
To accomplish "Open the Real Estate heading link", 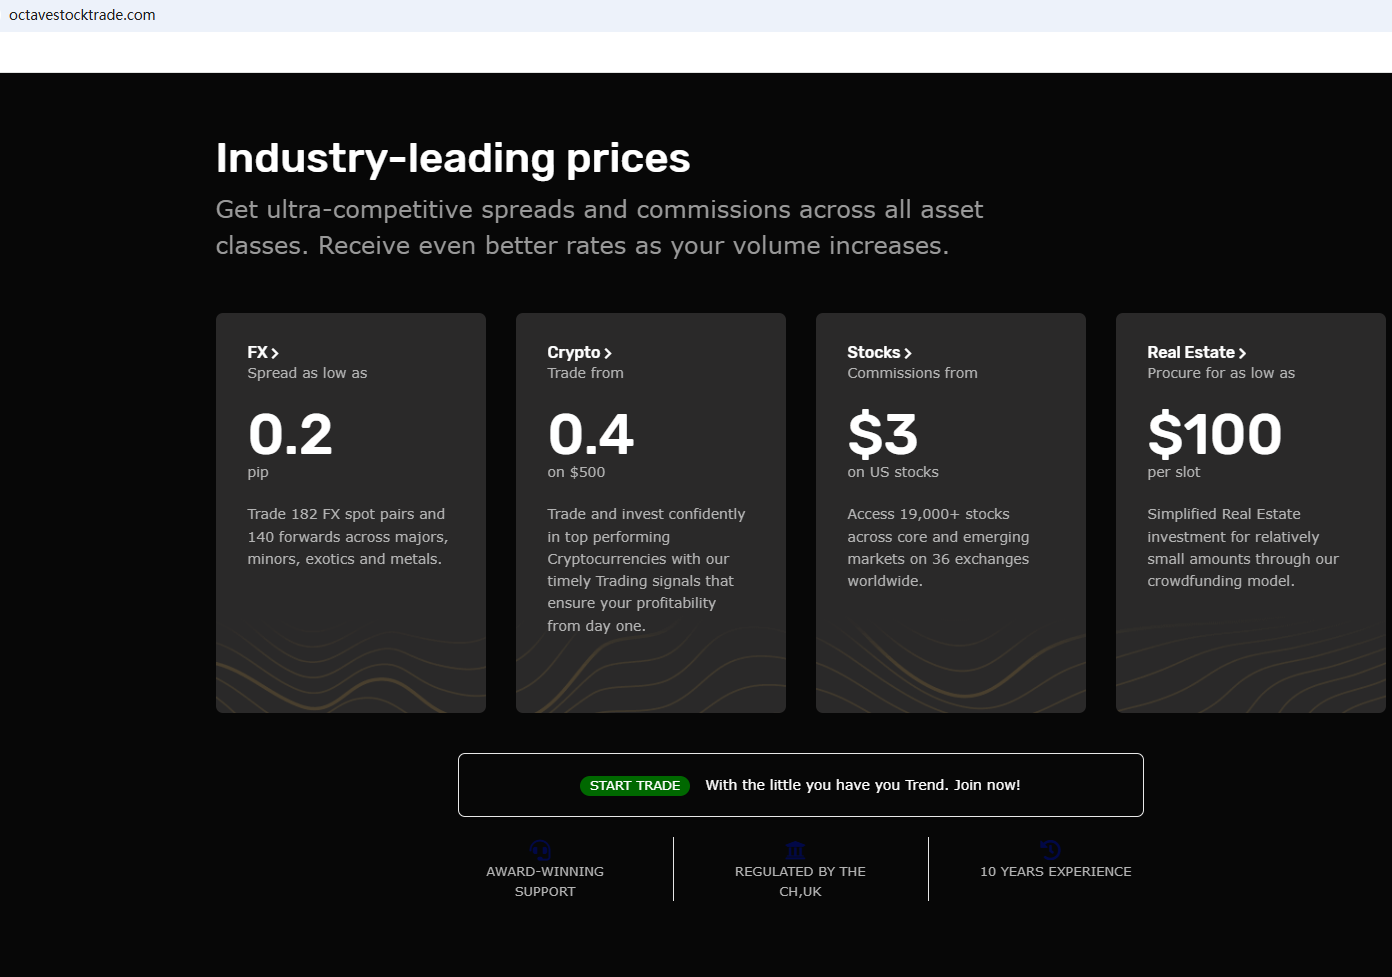I will tap(1190, 352).
